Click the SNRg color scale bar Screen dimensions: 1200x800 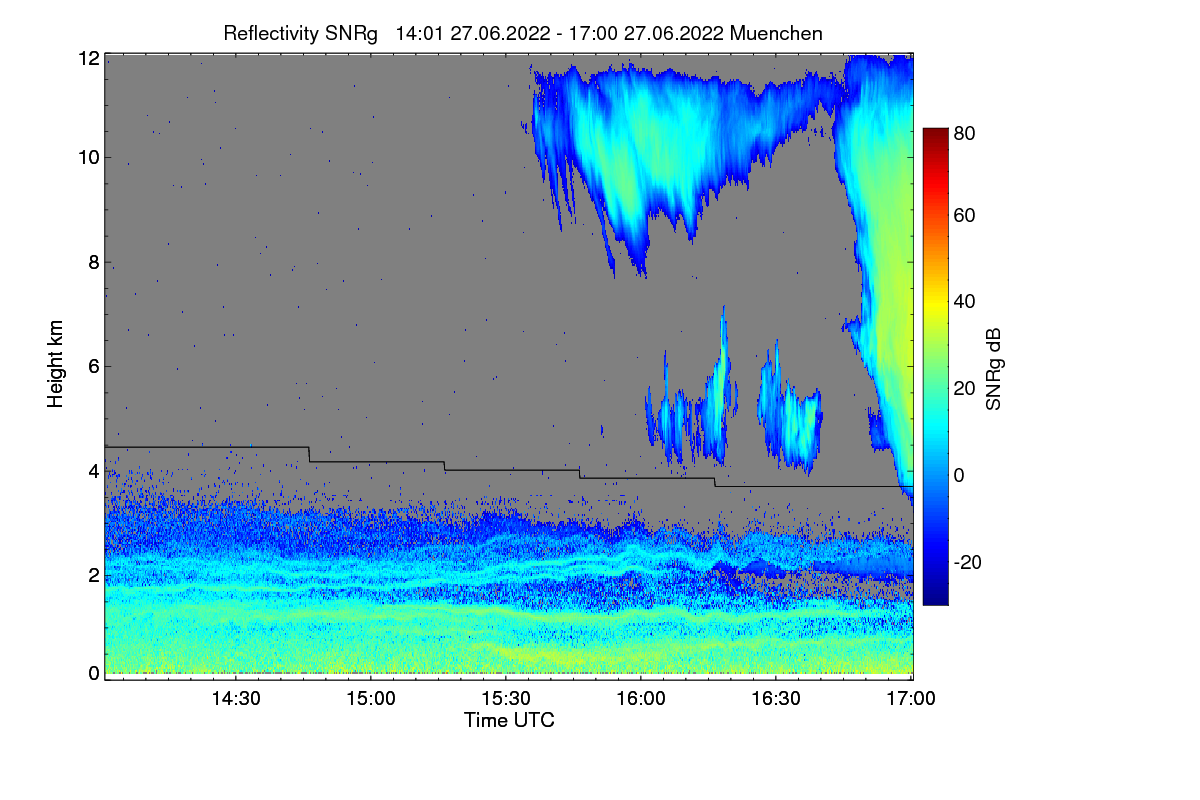(x=934, y=366)
